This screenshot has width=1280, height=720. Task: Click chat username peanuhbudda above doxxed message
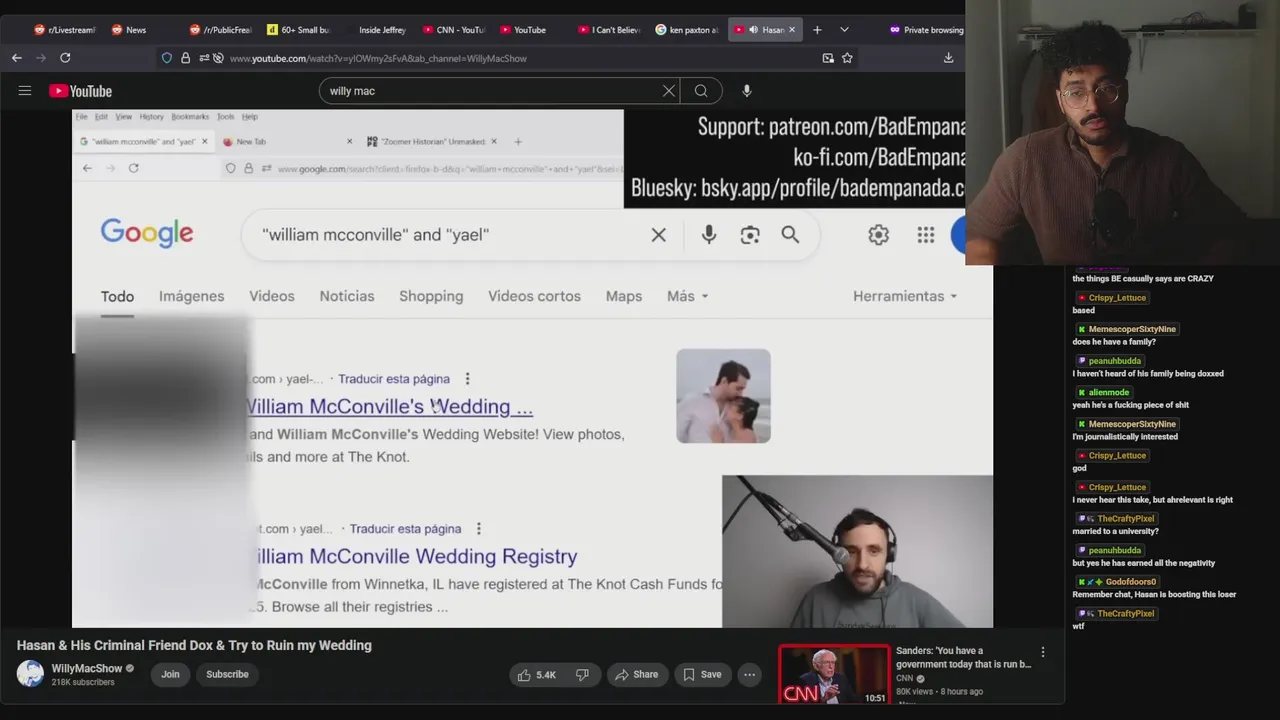[1115, 361]
